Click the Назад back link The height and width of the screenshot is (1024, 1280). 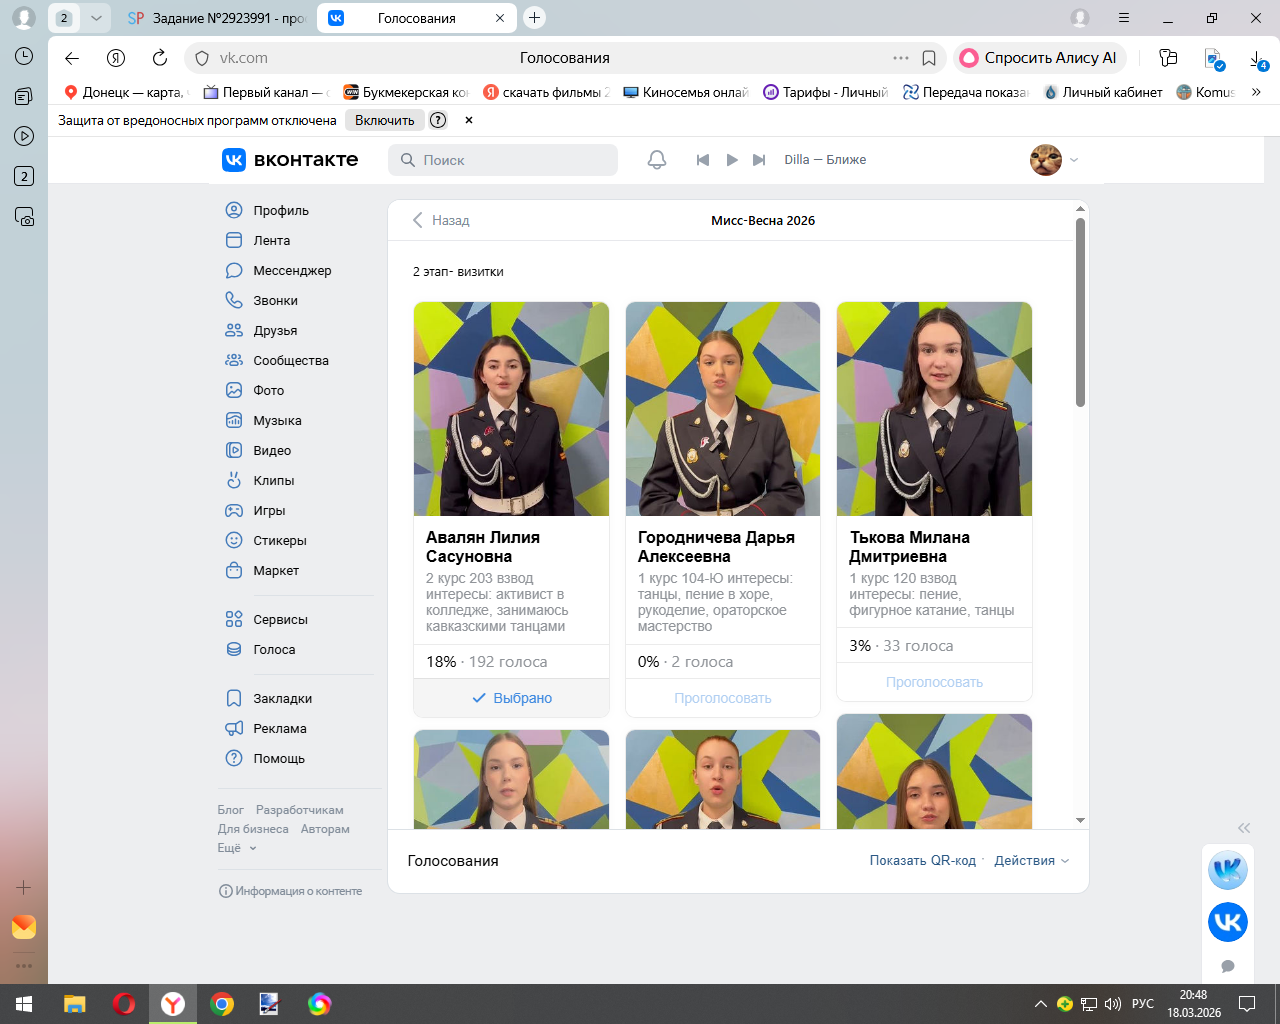[x=441, y=220]
